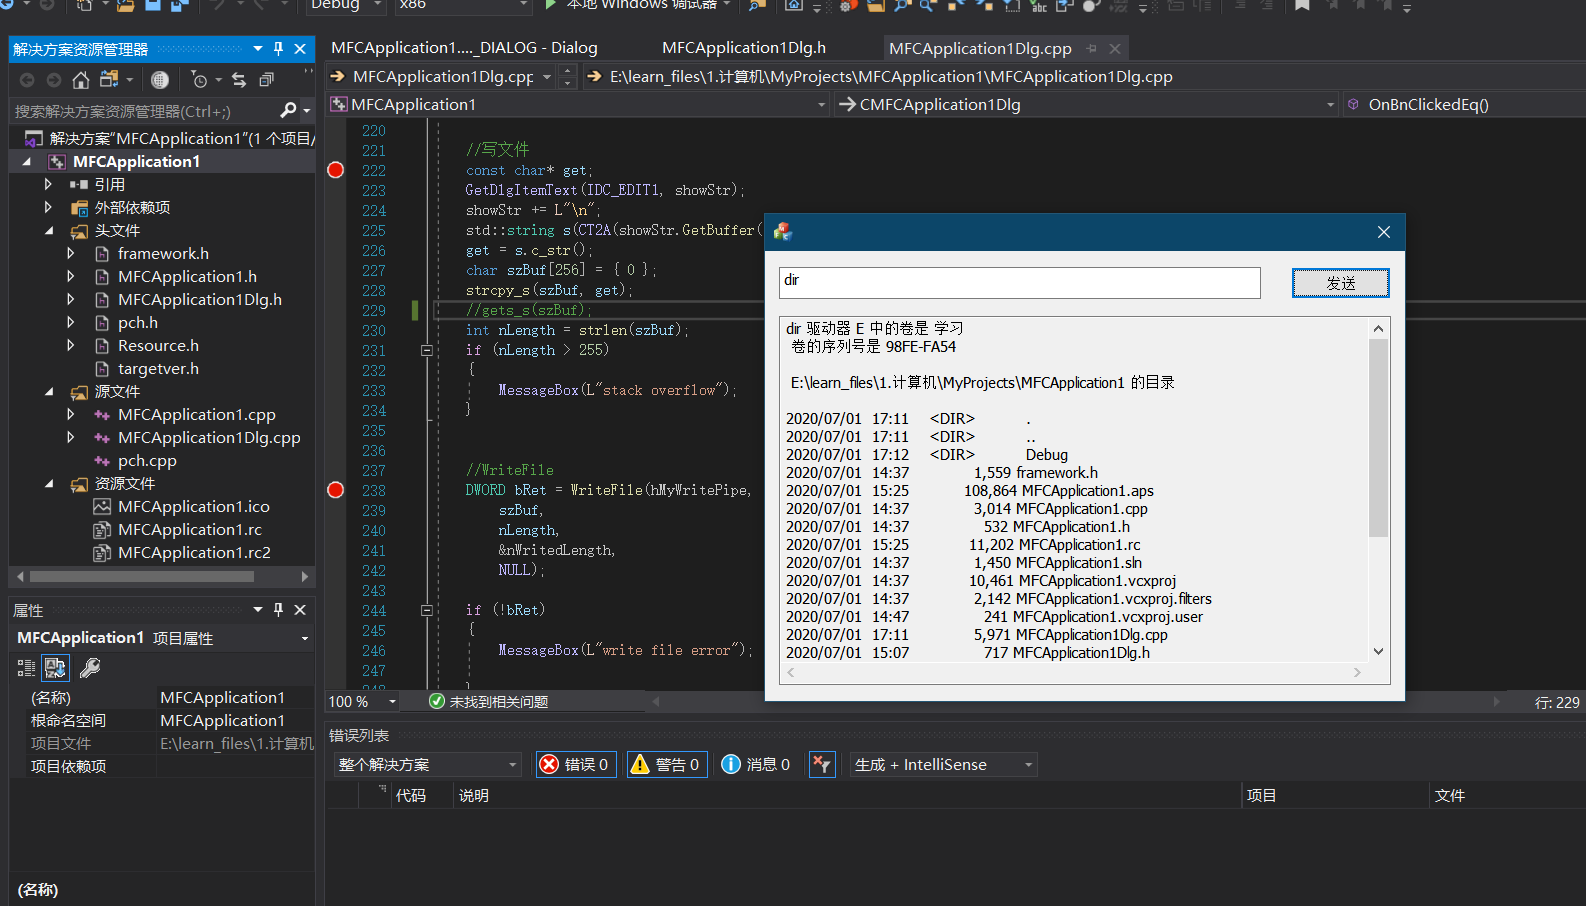Image resolution: width=1586 pixels, height=906 pixels.
Task: Expand the MFCApplication1Dlg.cpp source node
Action: click(x=71, y=437)
